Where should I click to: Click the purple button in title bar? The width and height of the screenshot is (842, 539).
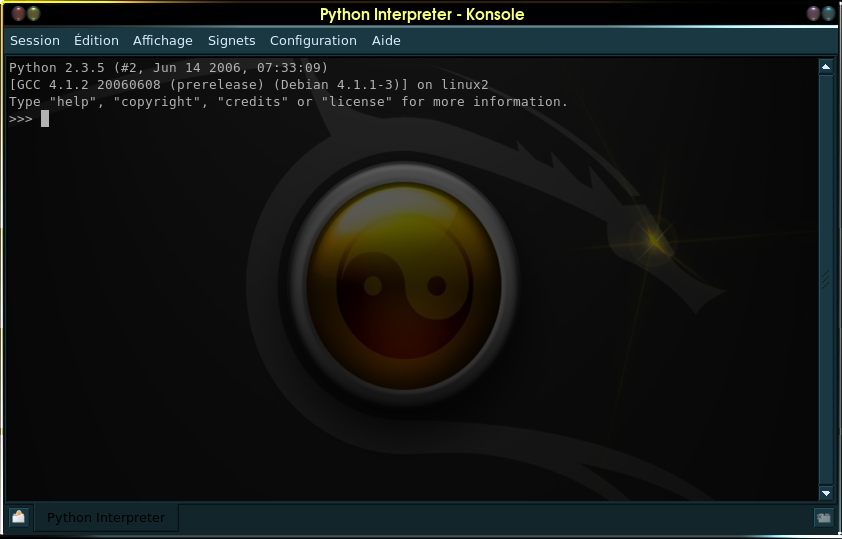coord(814,13)
